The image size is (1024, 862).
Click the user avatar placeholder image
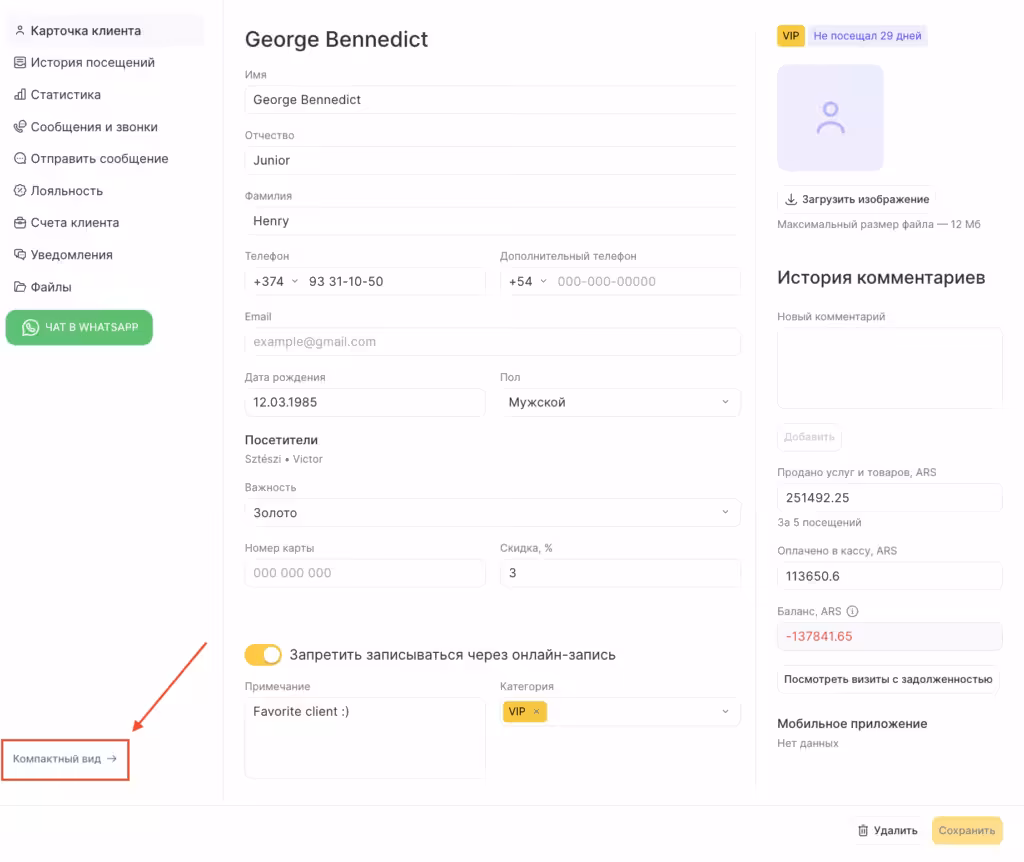coord(830,118)
